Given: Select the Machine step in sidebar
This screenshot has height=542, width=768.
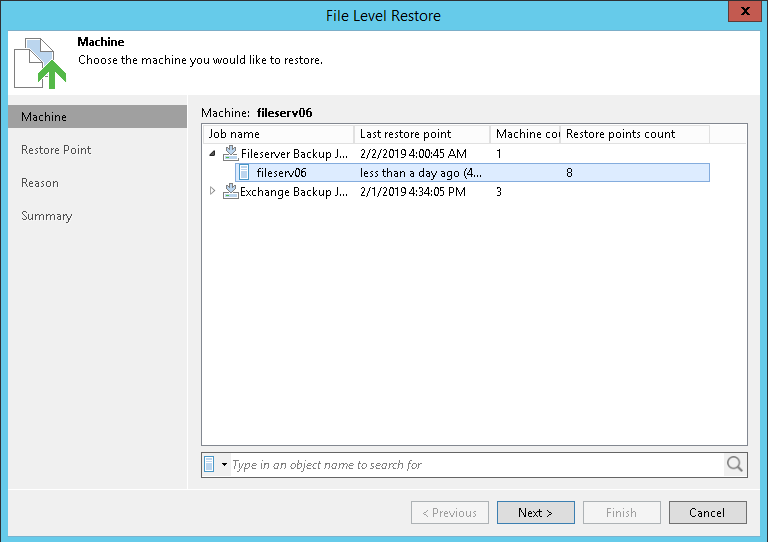Looking at the screenshot, I should click(x=44, y=117).
